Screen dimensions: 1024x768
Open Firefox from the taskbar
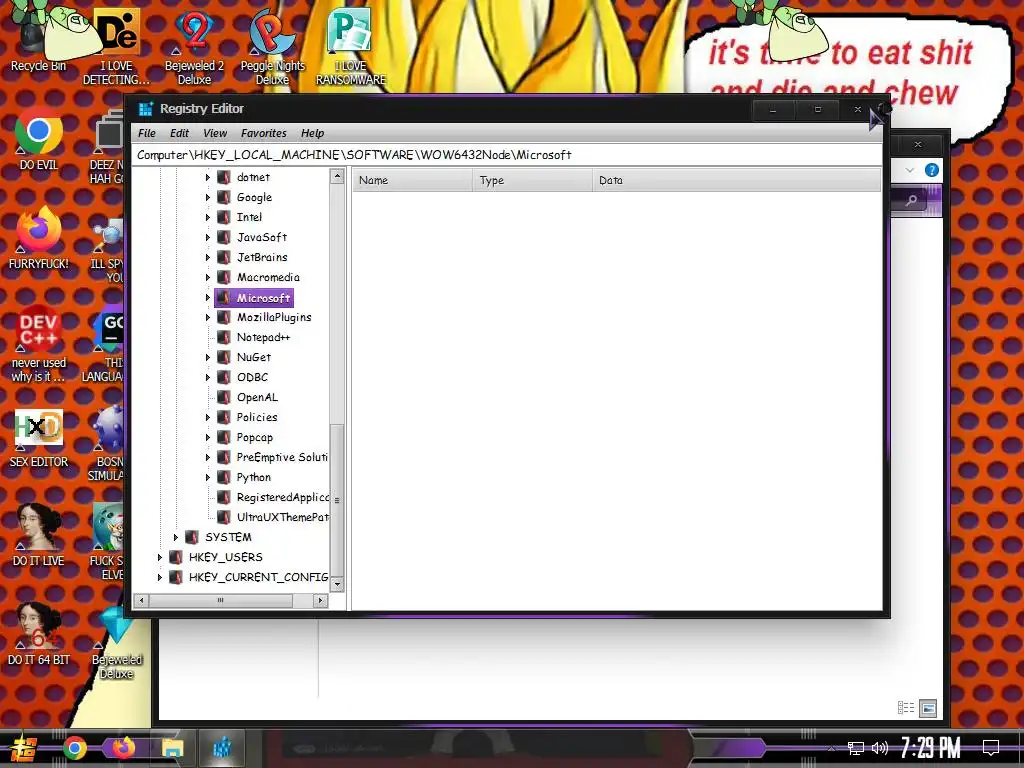click(123, 748)
